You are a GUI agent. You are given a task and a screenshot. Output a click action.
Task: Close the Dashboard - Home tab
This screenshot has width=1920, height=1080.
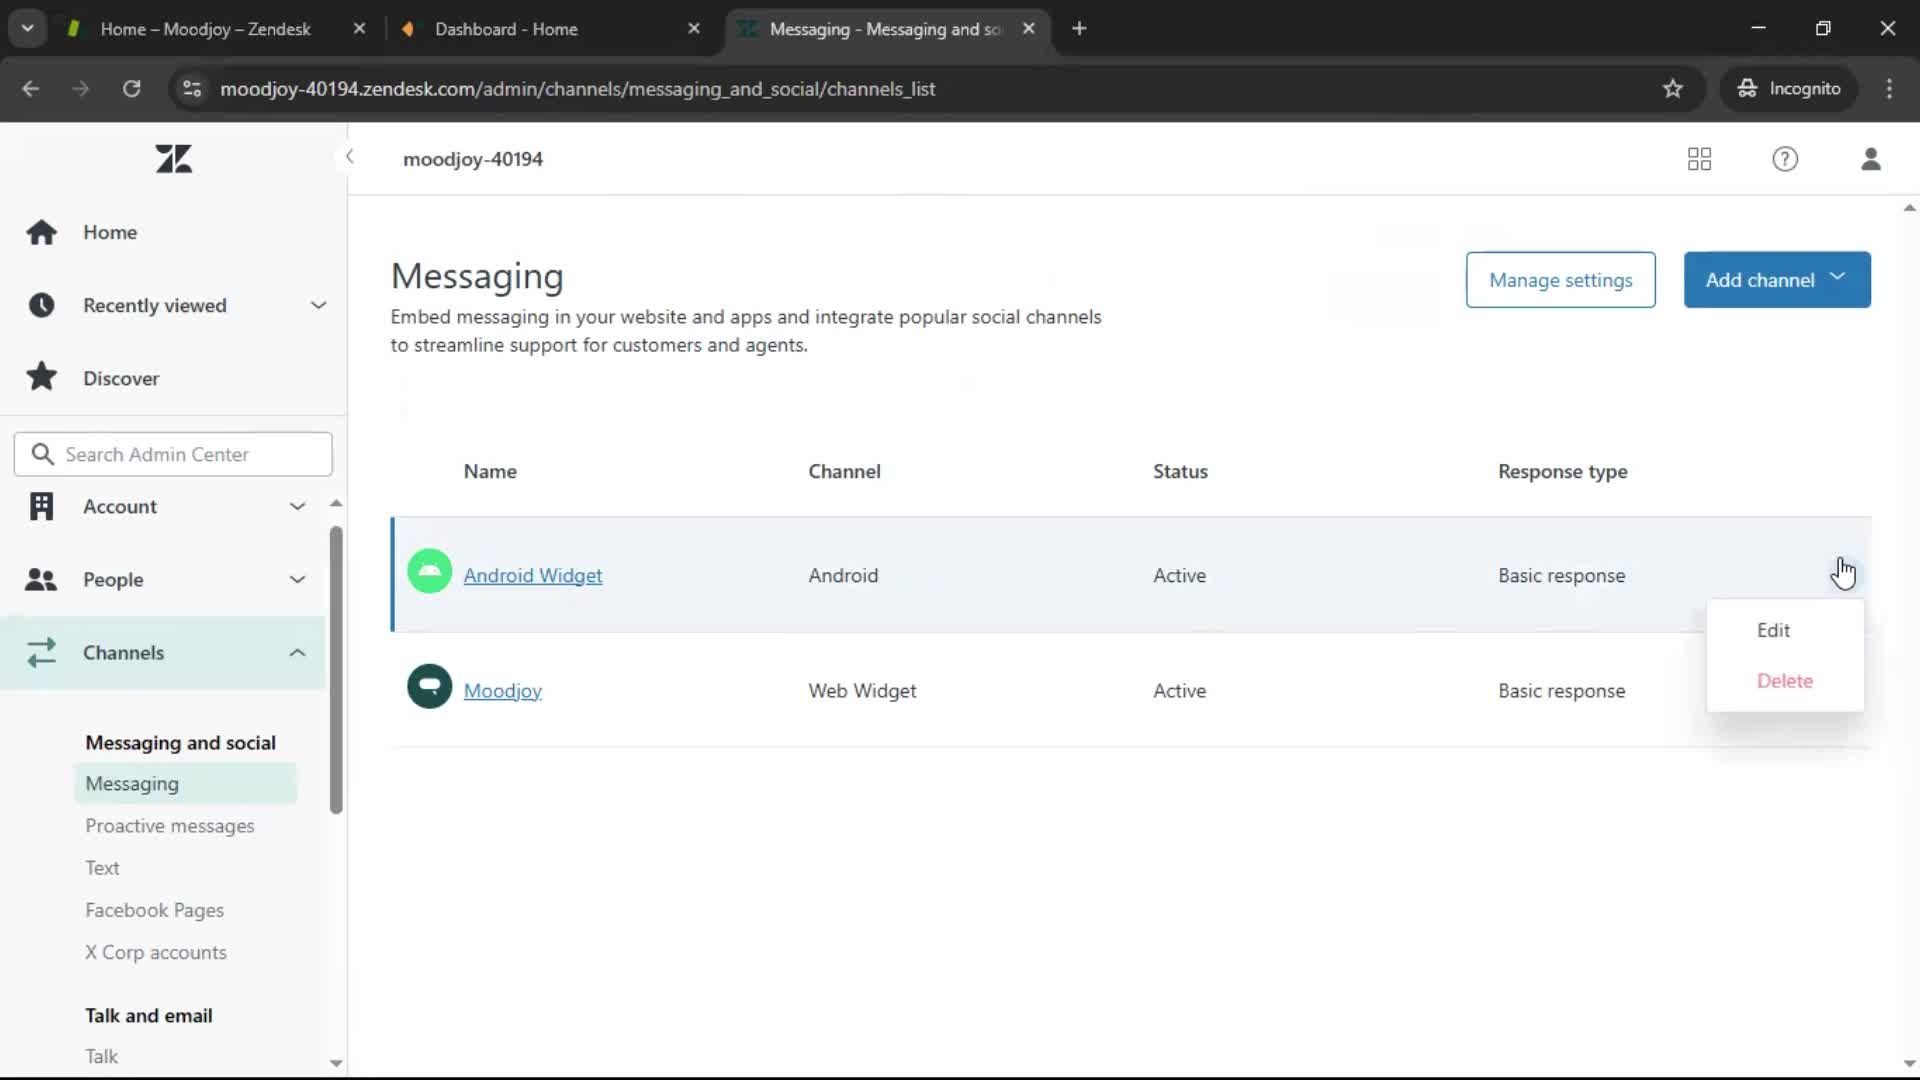click(694, 29)
